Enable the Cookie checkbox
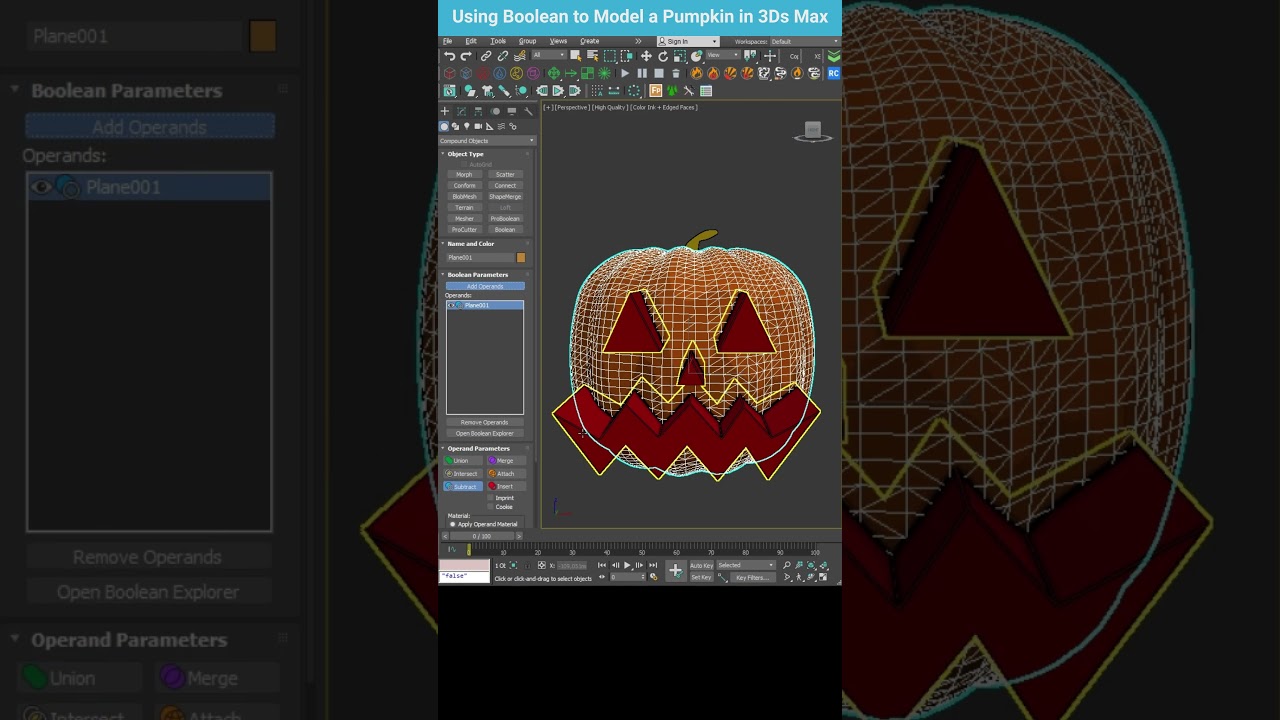 click(x=490, y=507)
